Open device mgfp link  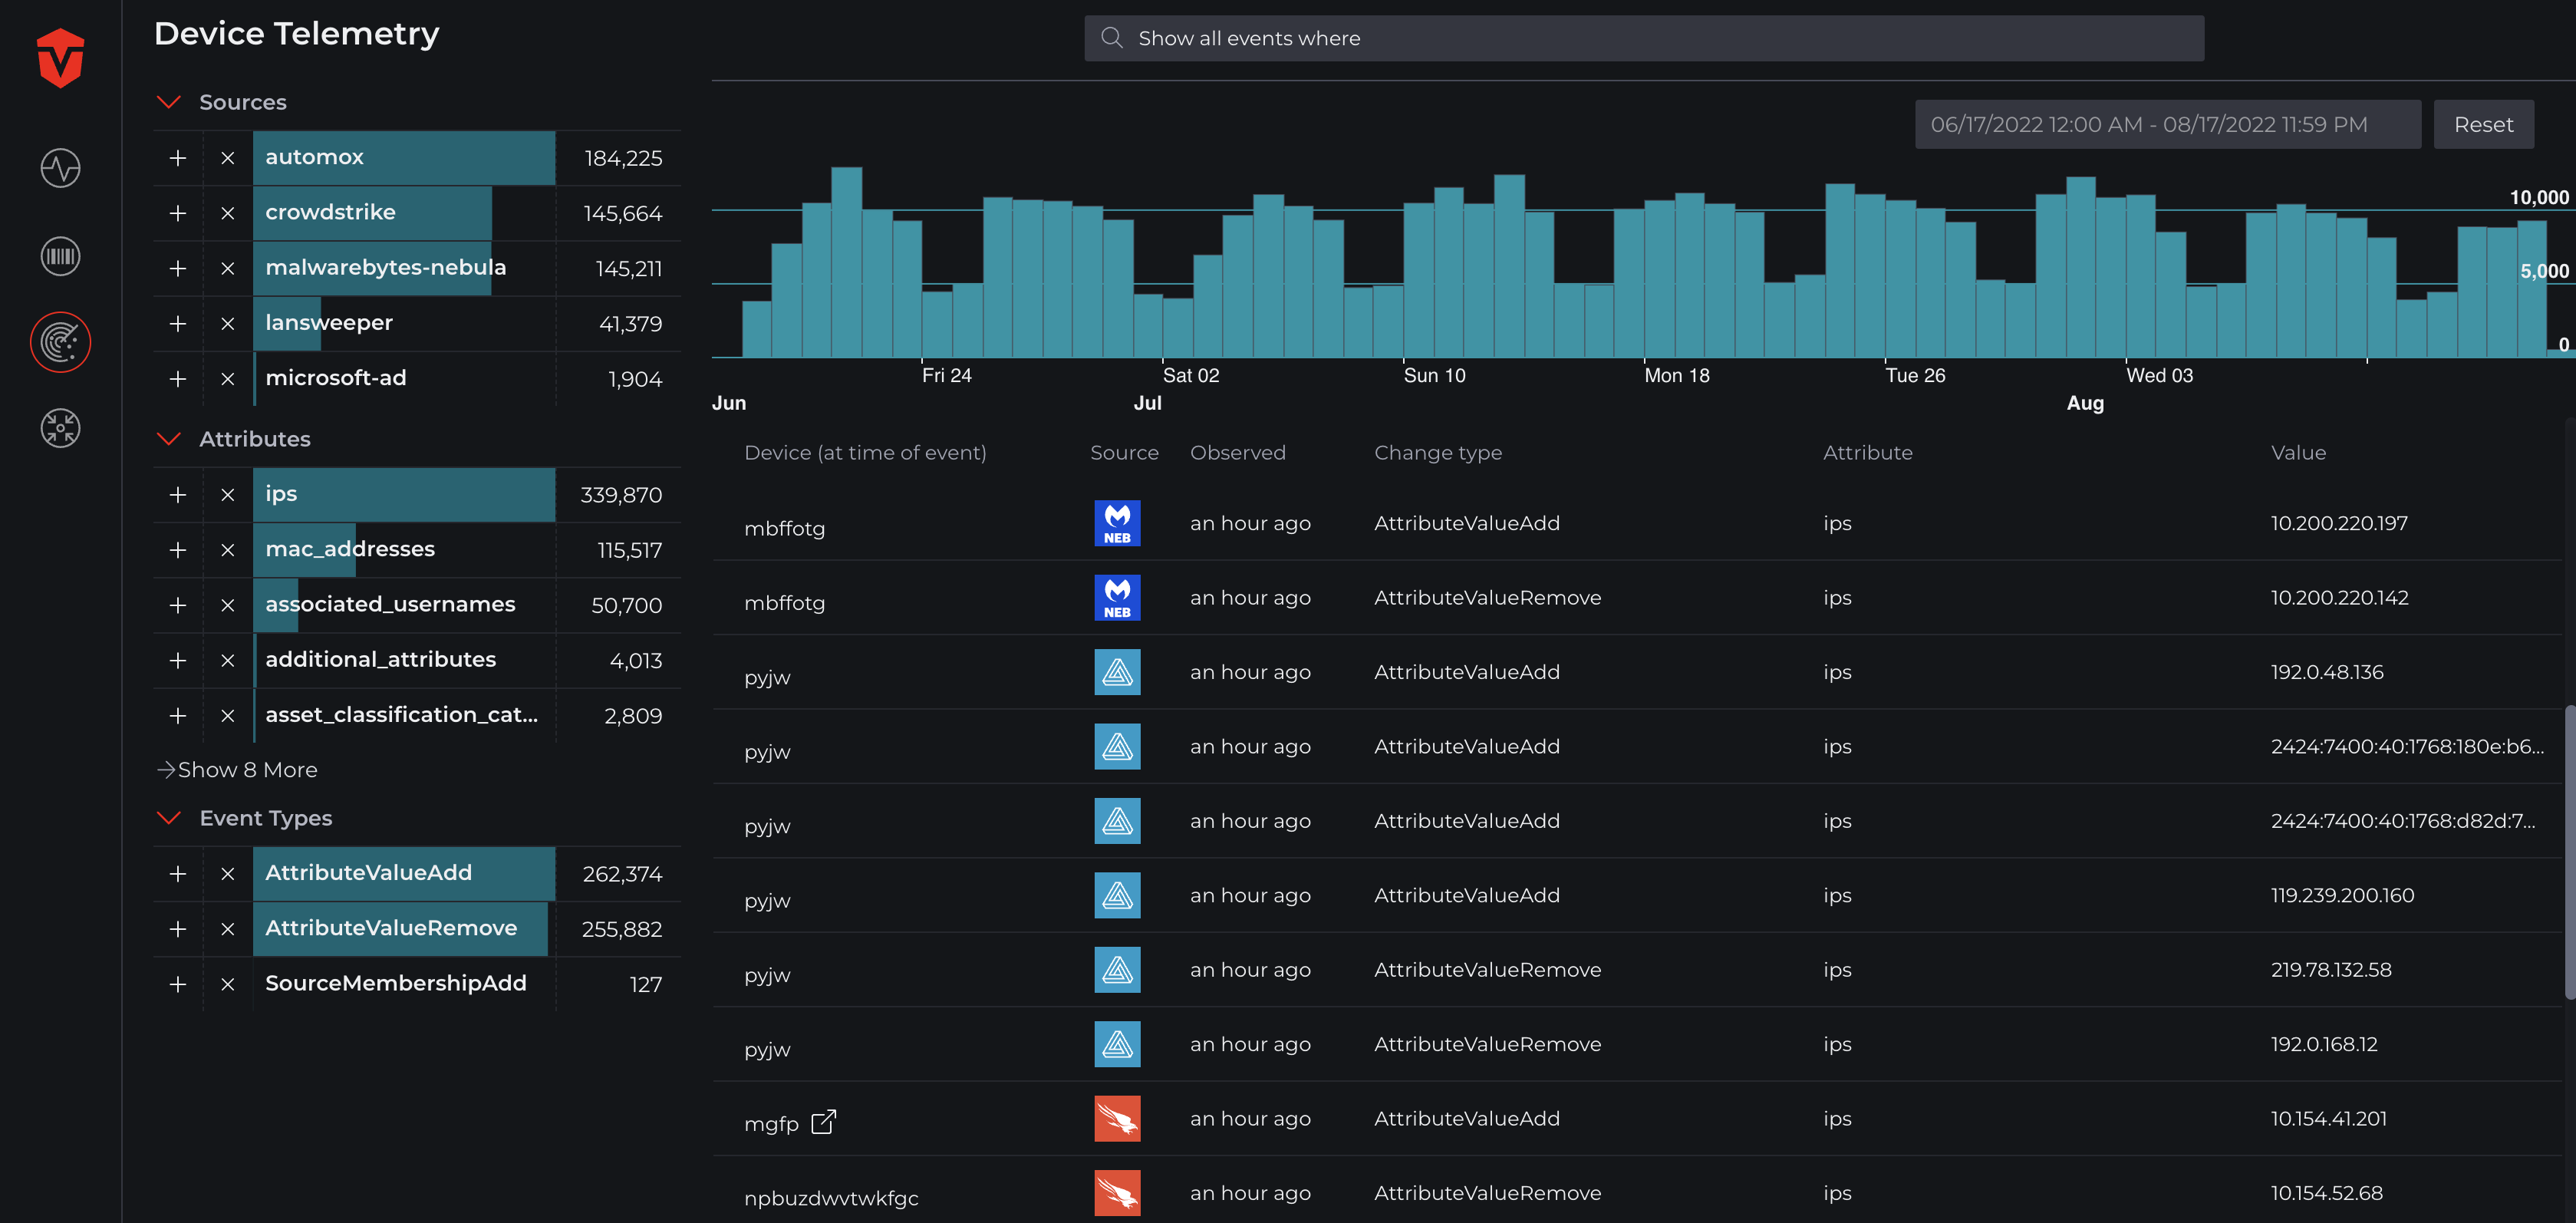point(771,1124)
